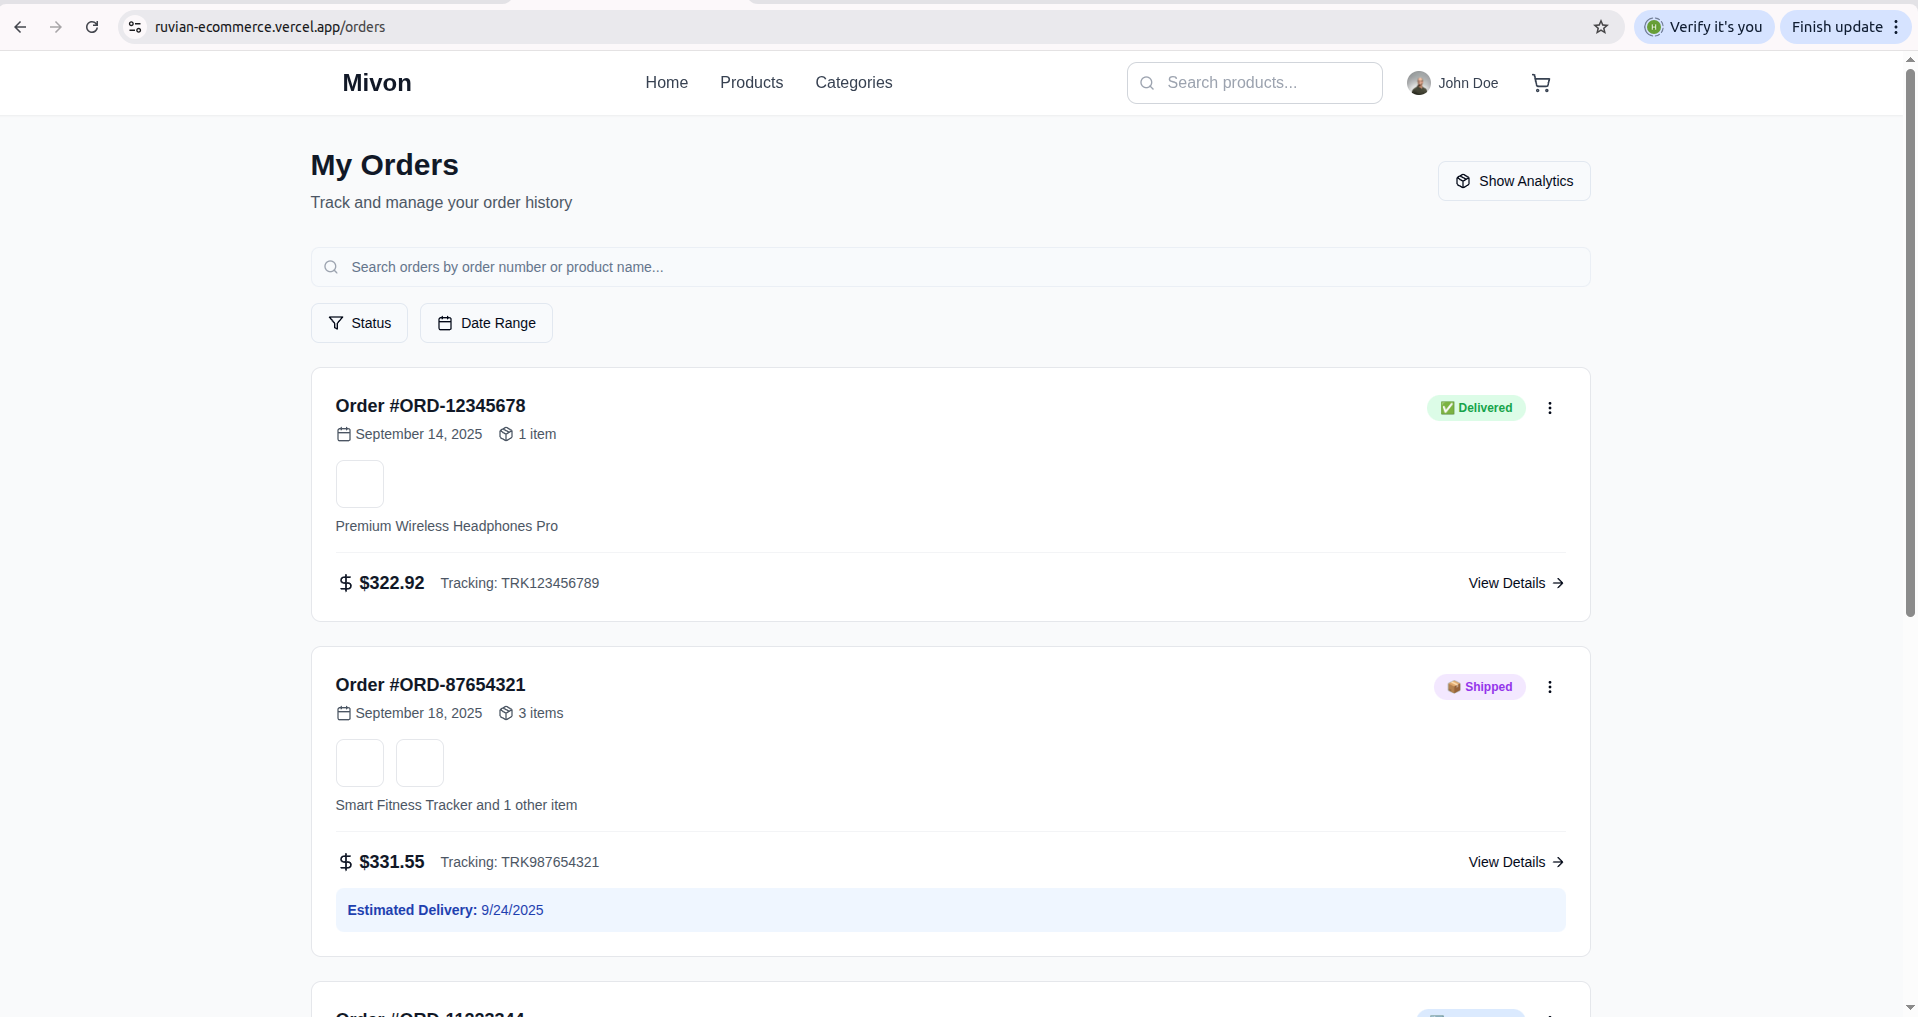Click Premium Wireless Headphones Pro thumbnail
This screenshot has width=1918, height=1017.
(x=360, y=484)
